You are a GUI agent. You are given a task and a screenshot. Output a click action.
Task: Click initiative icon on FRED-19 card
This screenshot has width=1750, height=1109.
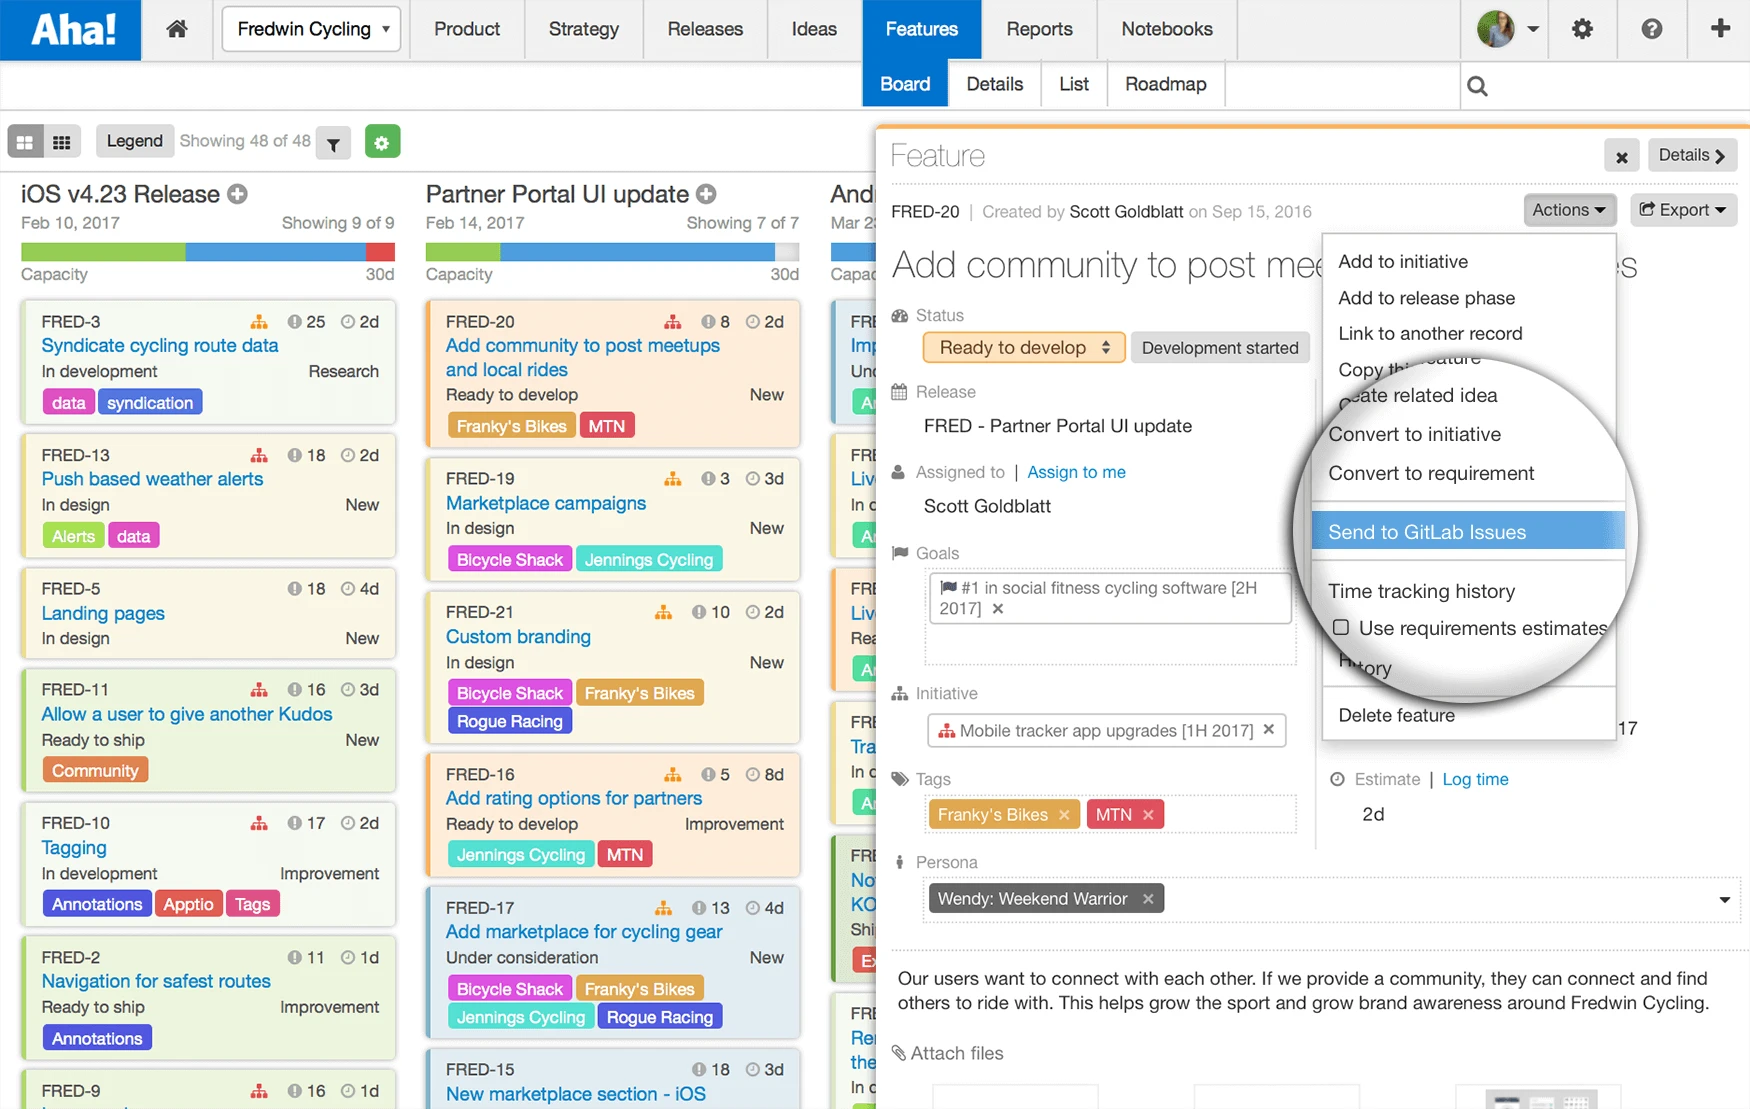(x=673, y=479)
